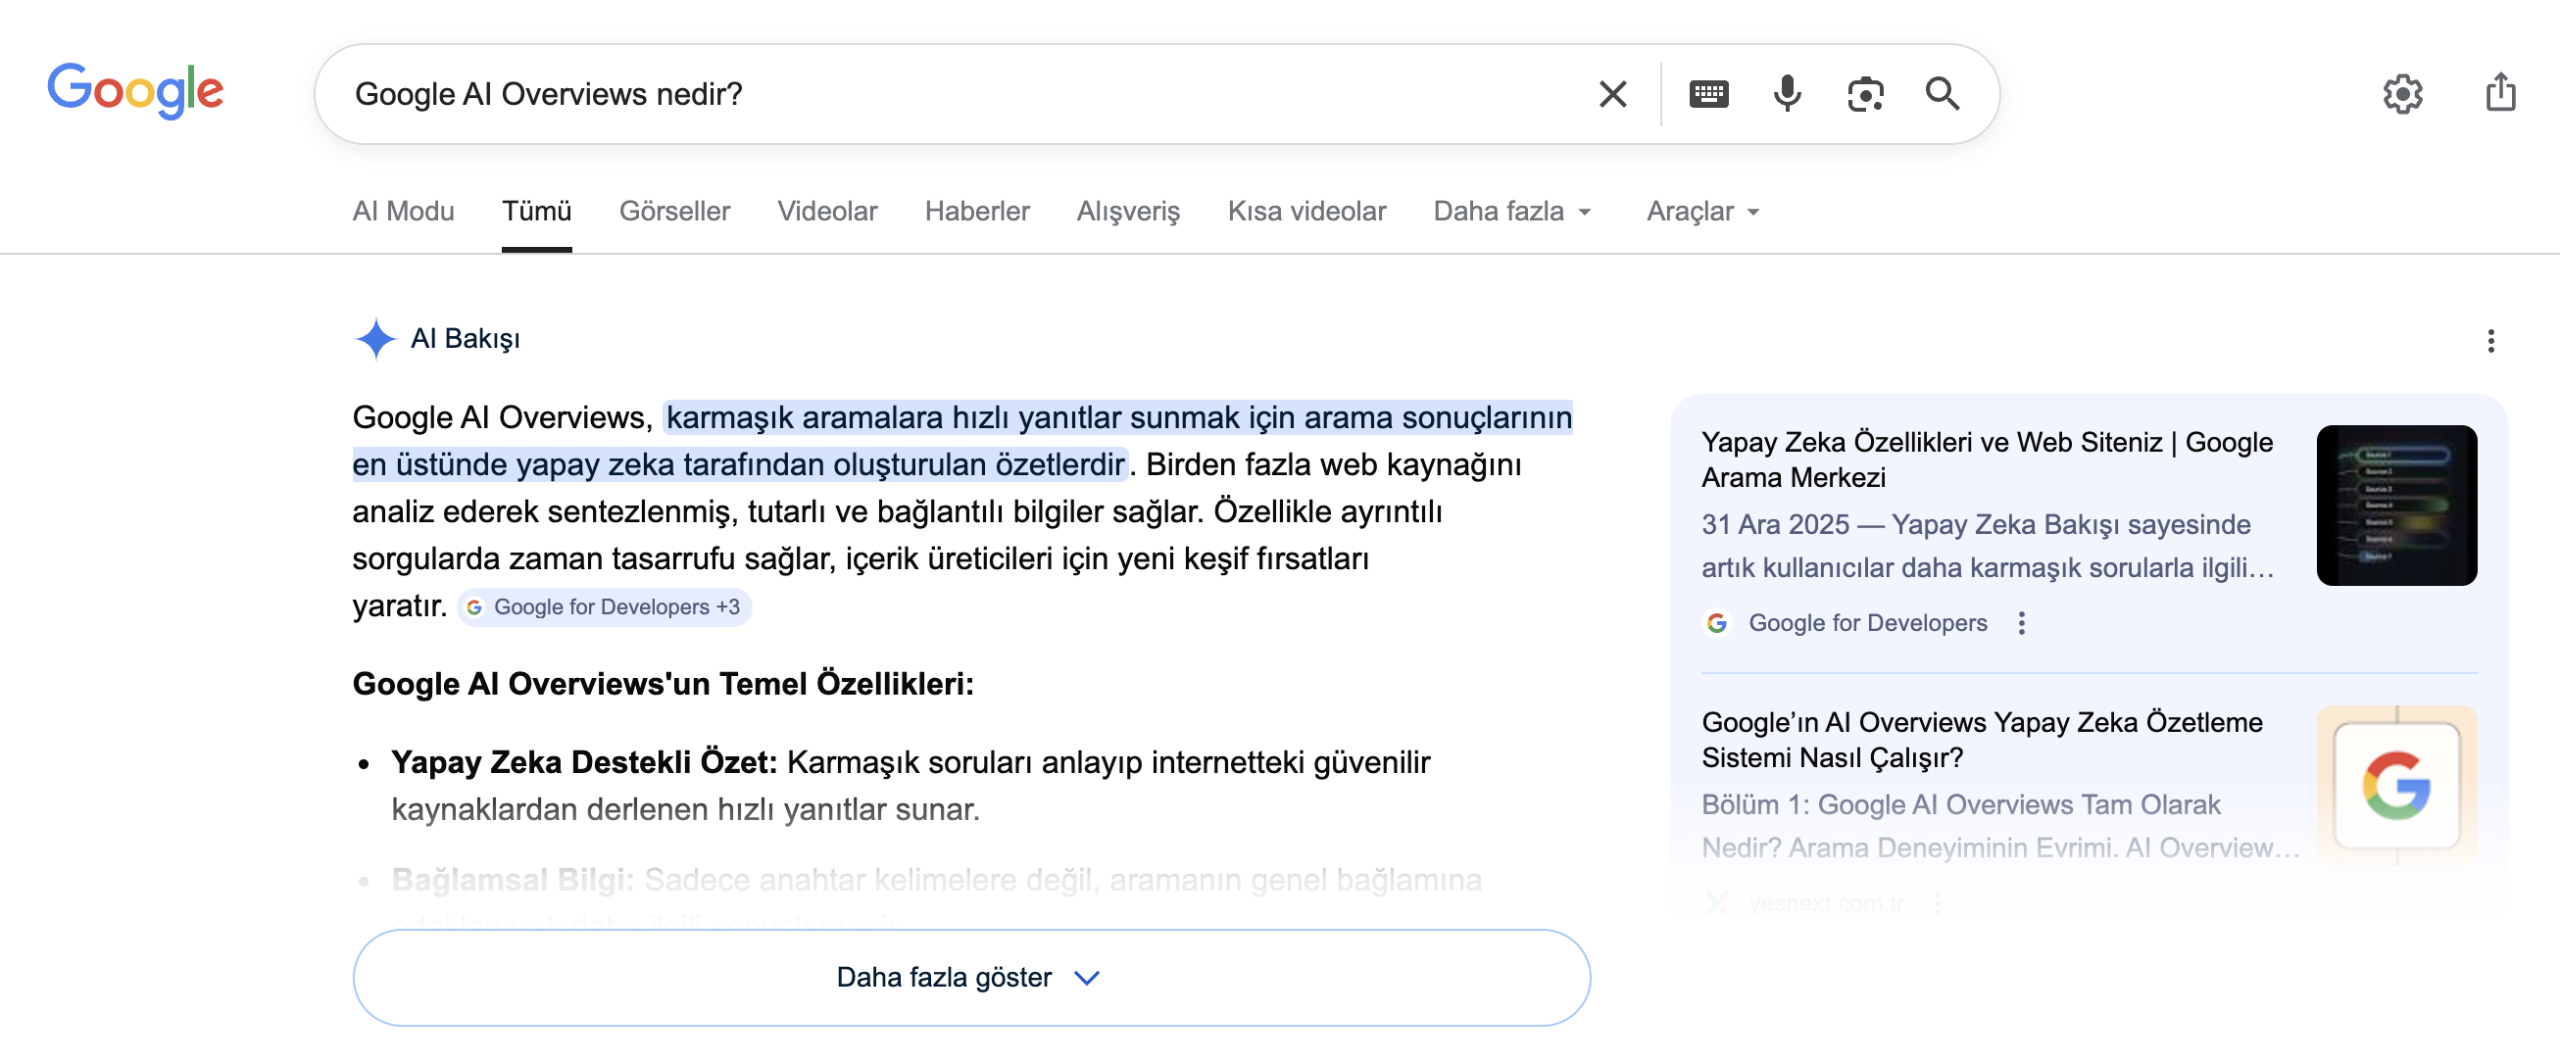The height and width of the screenshot is (1064, 2560).
Task: Open quick settings via the gear icon
Action: point(2404,93)
